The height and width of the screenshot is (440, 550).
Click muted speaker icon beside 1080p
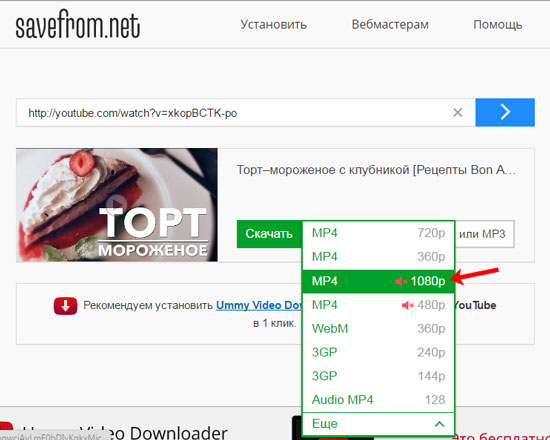click(401, 281)
